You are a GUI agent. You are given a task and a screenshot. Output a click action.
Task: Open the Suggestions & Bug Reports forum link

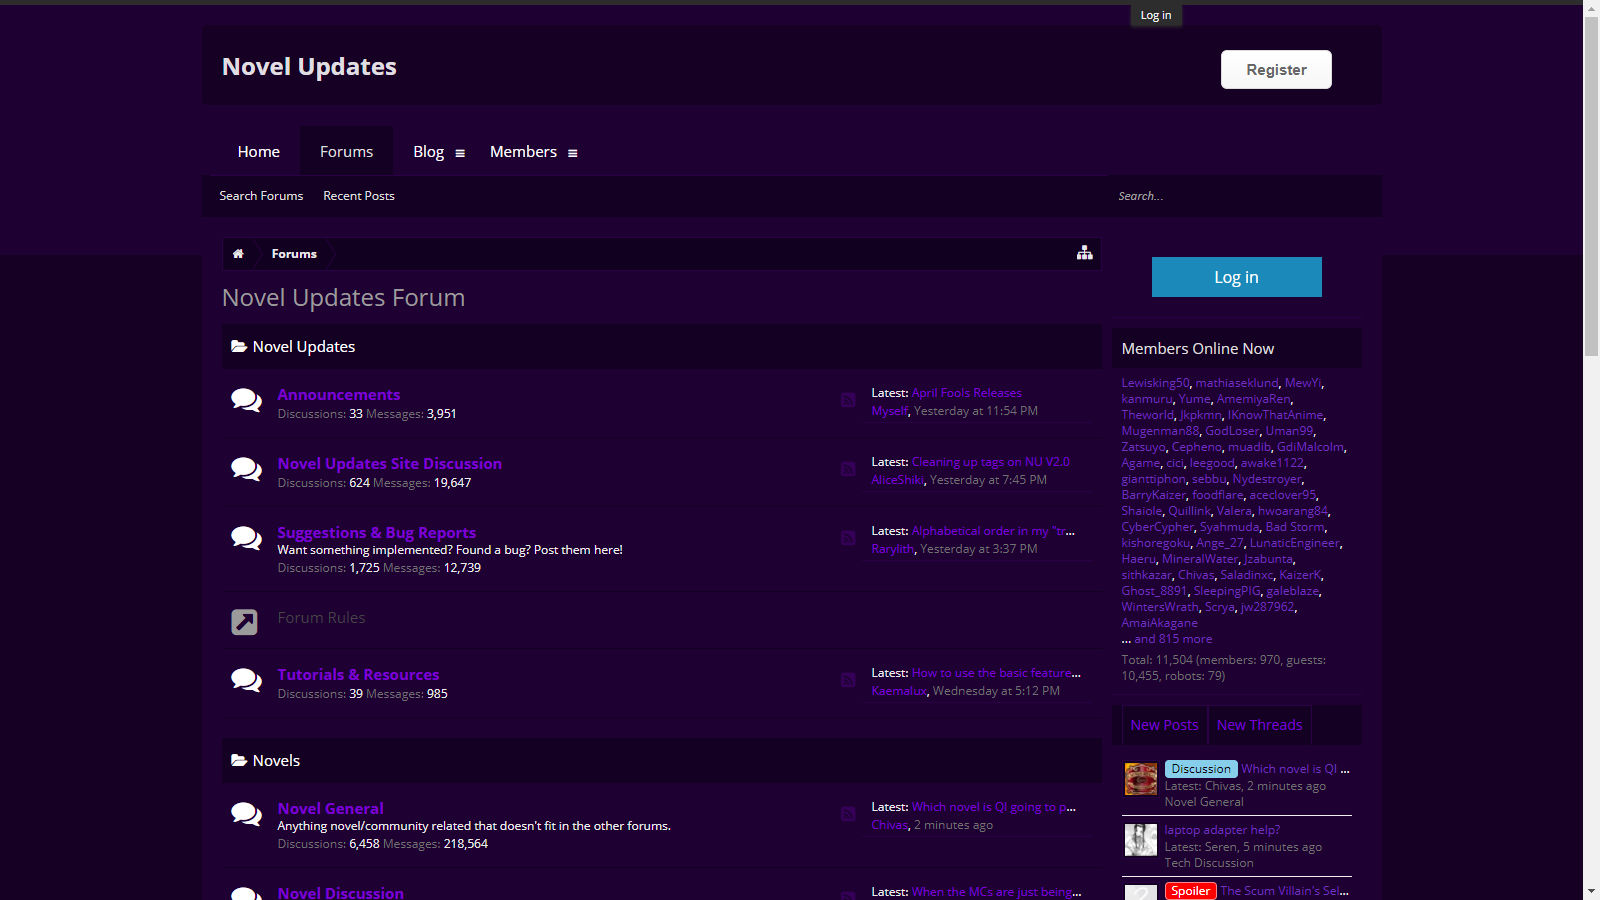[x=376, y=532]
